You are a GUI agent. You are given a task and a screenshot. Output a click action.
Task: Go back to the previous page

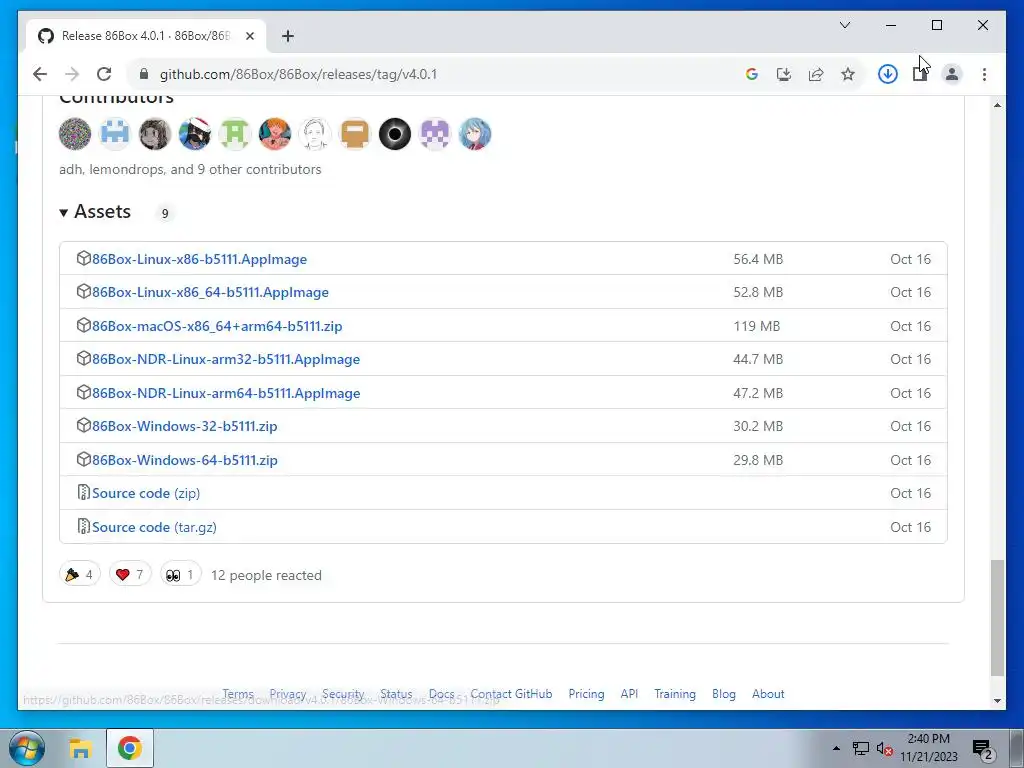(x=40, y=74)
